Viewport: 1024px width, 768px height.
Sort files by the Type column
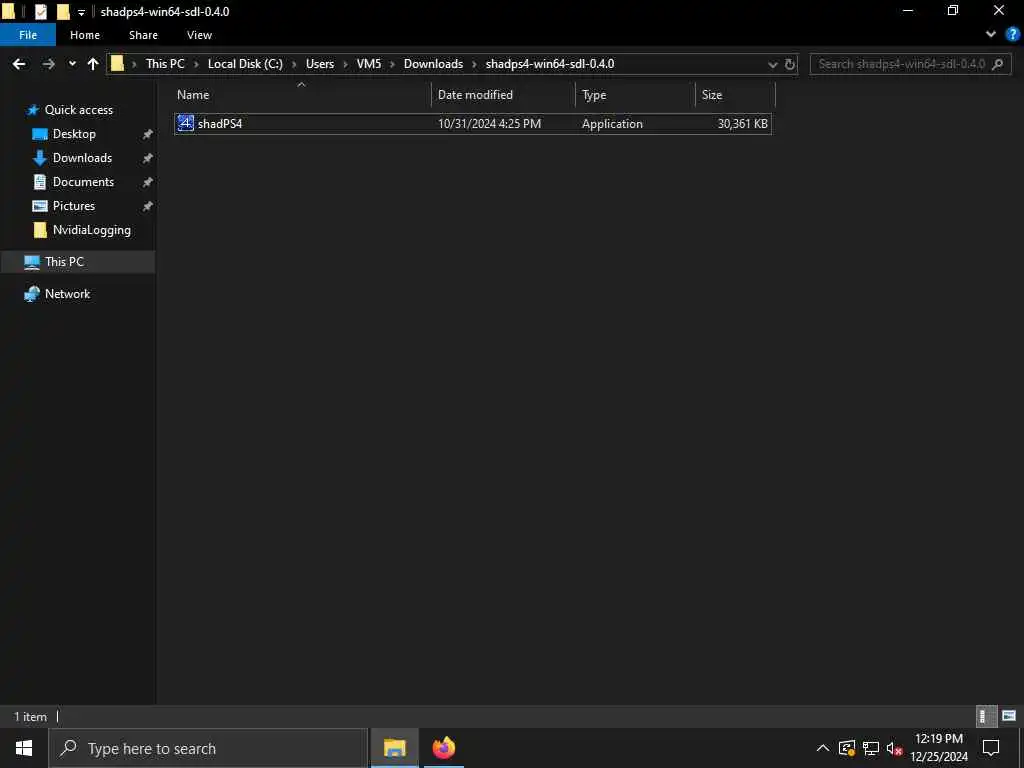point(635,95)
